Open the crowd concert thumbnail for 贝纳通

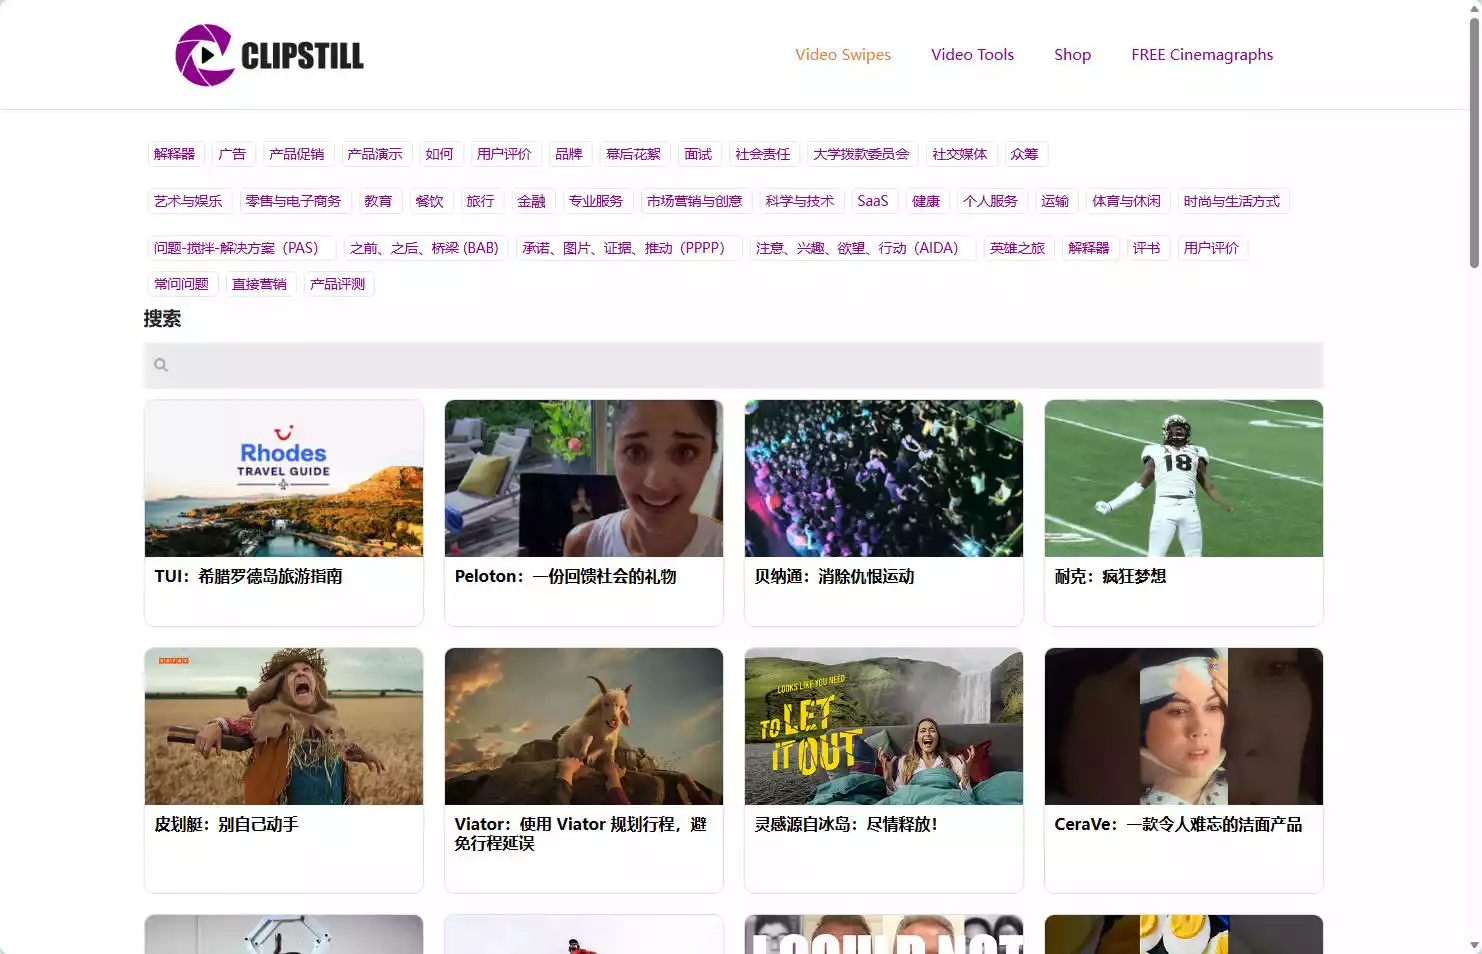click(x=884, y=478)
